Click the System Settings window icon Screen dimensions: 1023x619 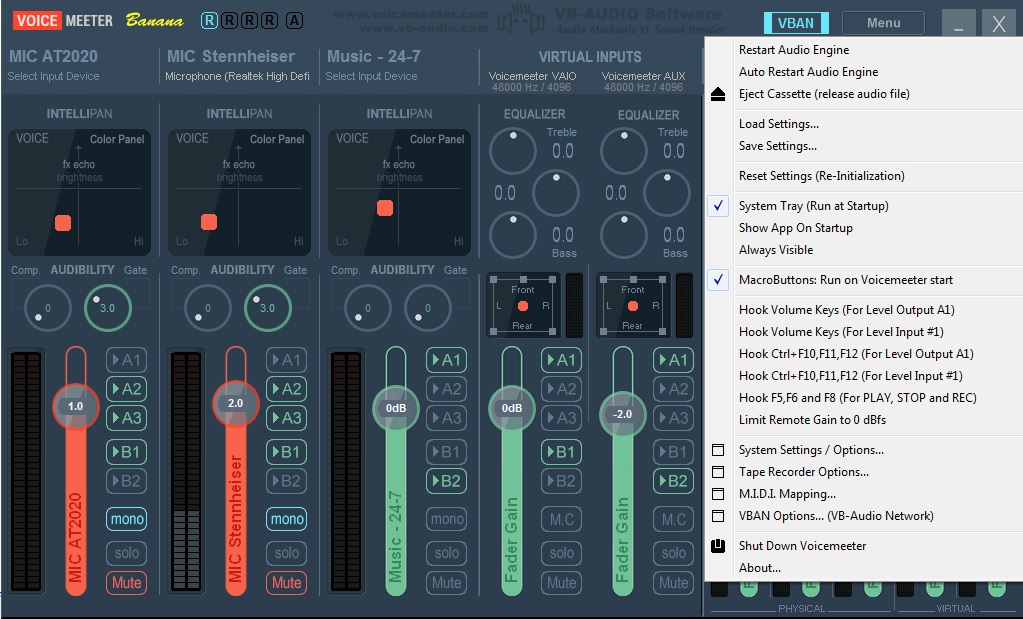pos(718,450)
